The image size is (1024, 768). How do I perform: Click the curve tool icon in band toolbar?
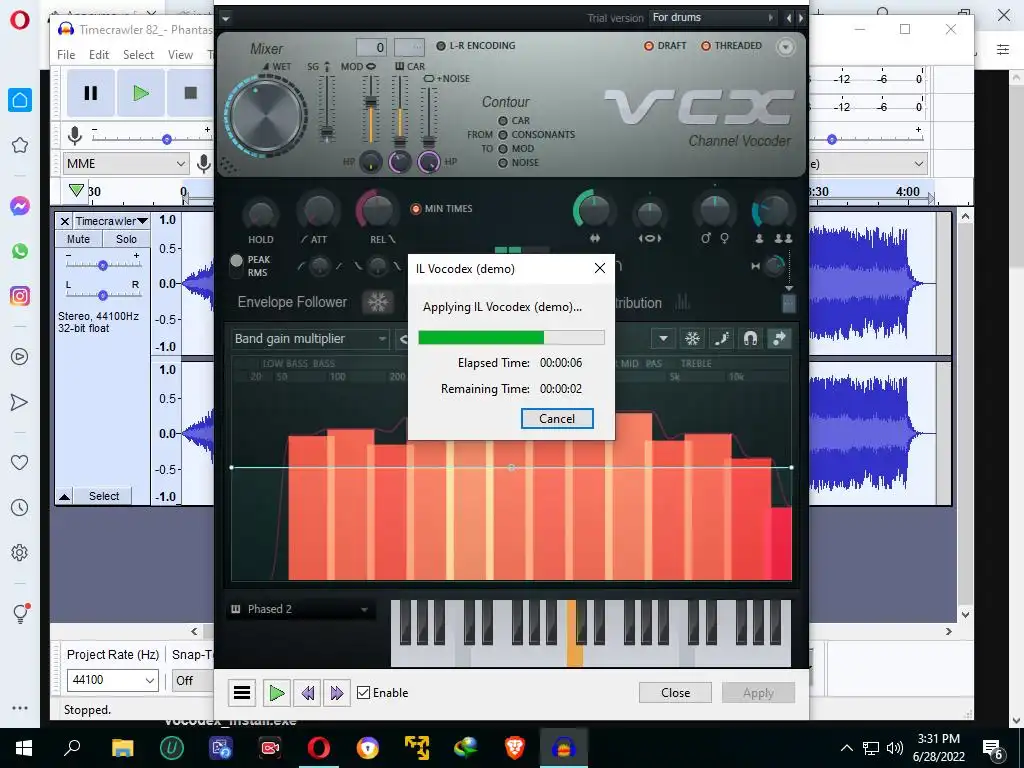(x=721, y=338)
